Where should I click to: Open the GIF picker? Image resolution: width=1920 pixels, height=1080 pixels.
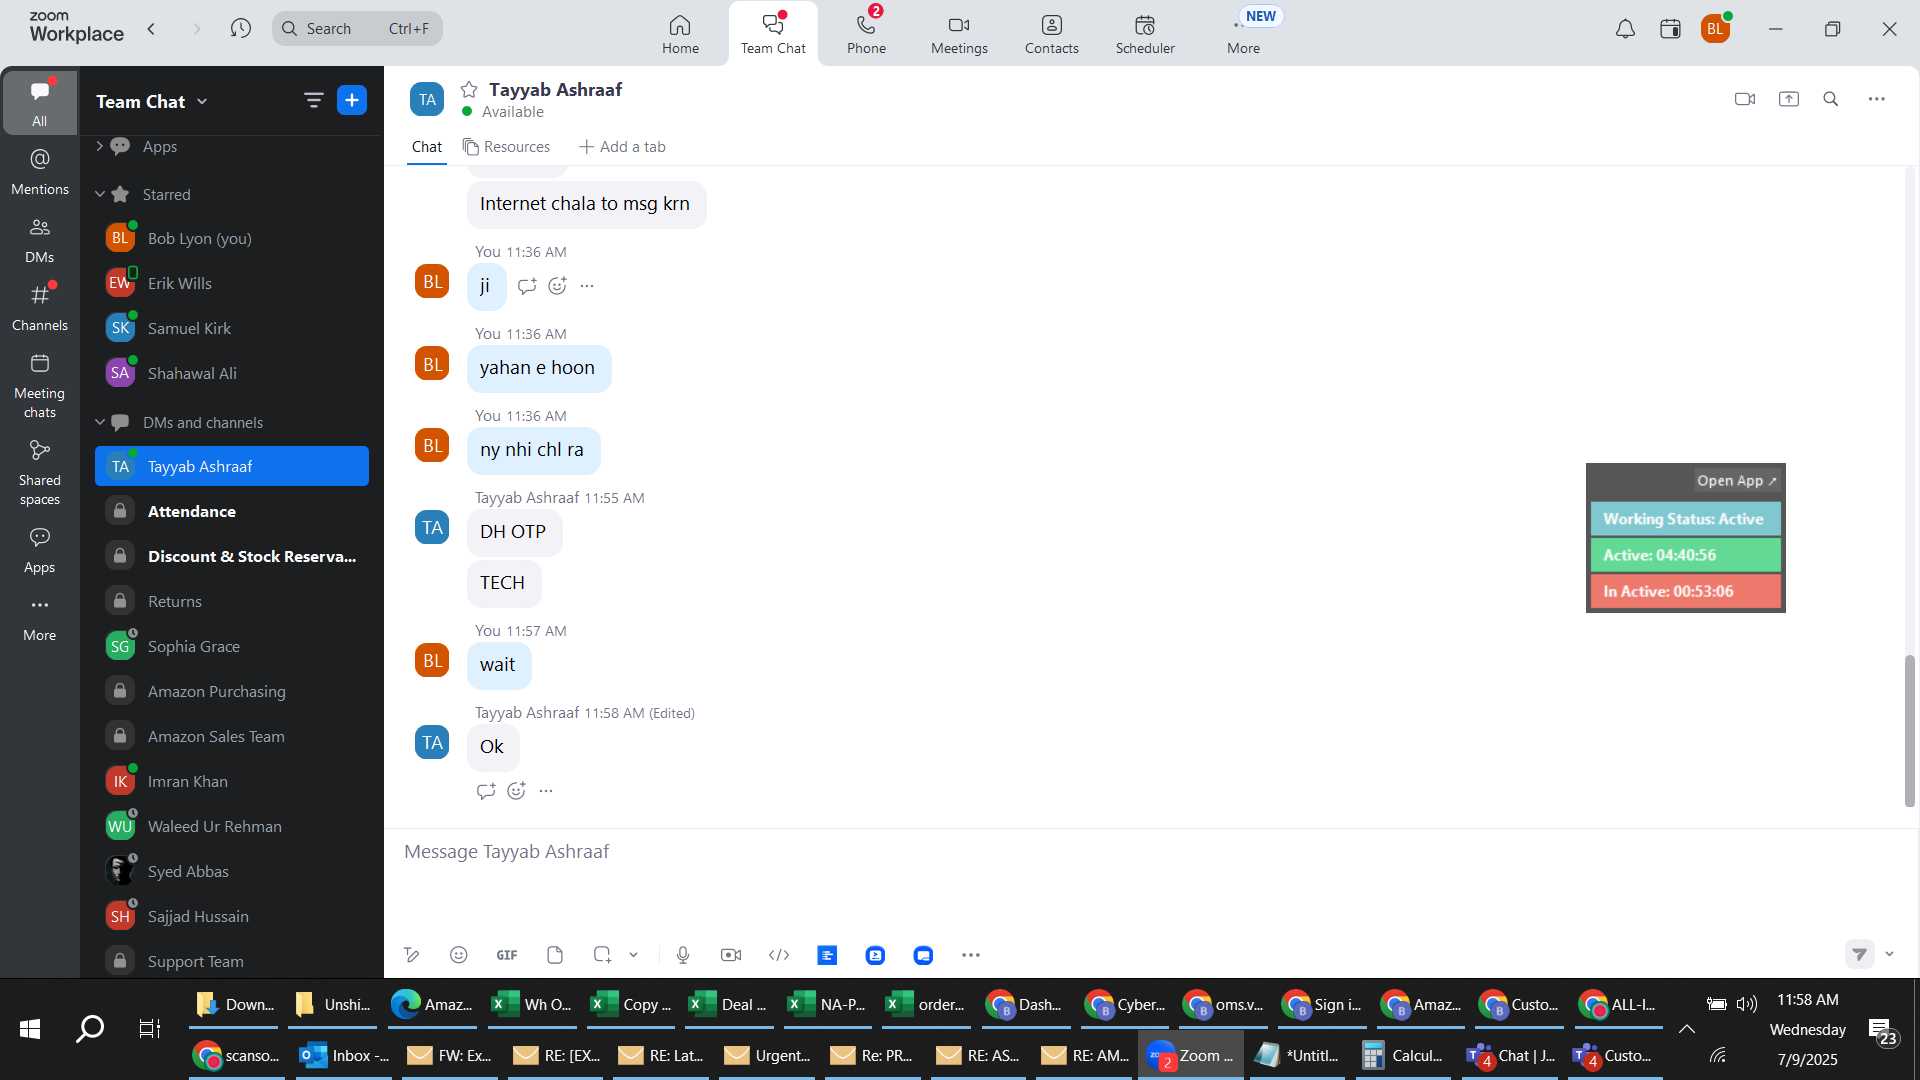(507, 955)
